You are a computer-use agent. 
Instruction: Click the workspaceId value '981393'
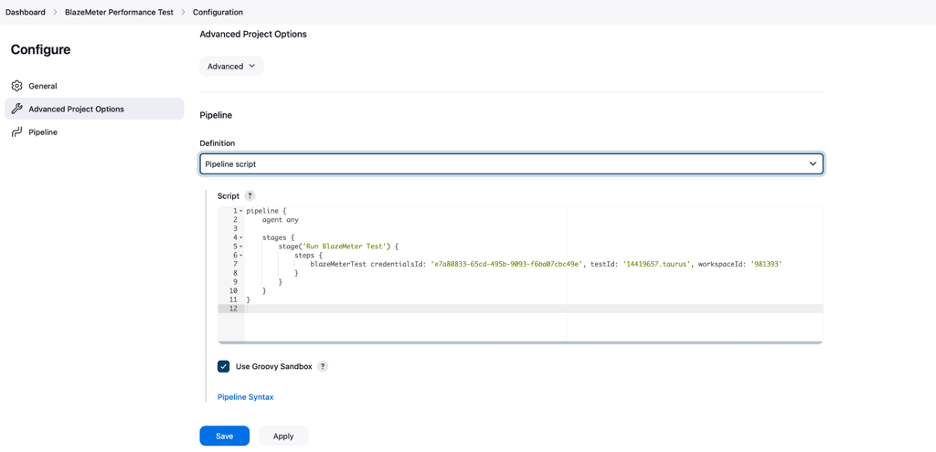tap(766, 264)
